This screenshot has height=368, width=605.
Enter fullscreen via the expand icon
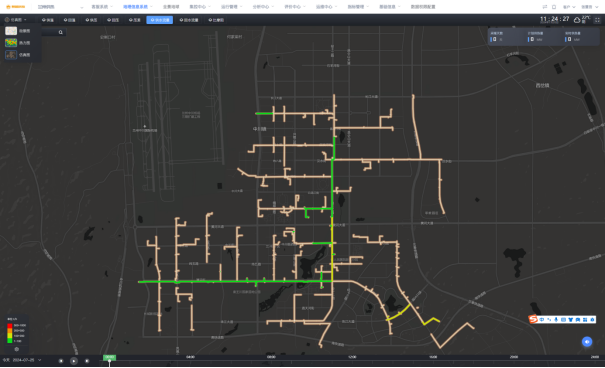597,20
